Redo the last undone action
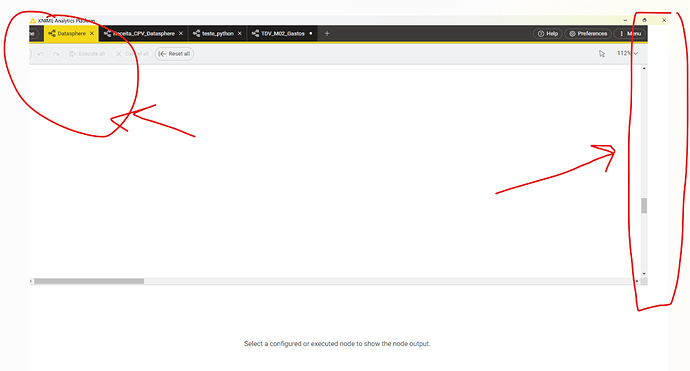The height and width of the screenshot is (371, 690). pos(56,54)
